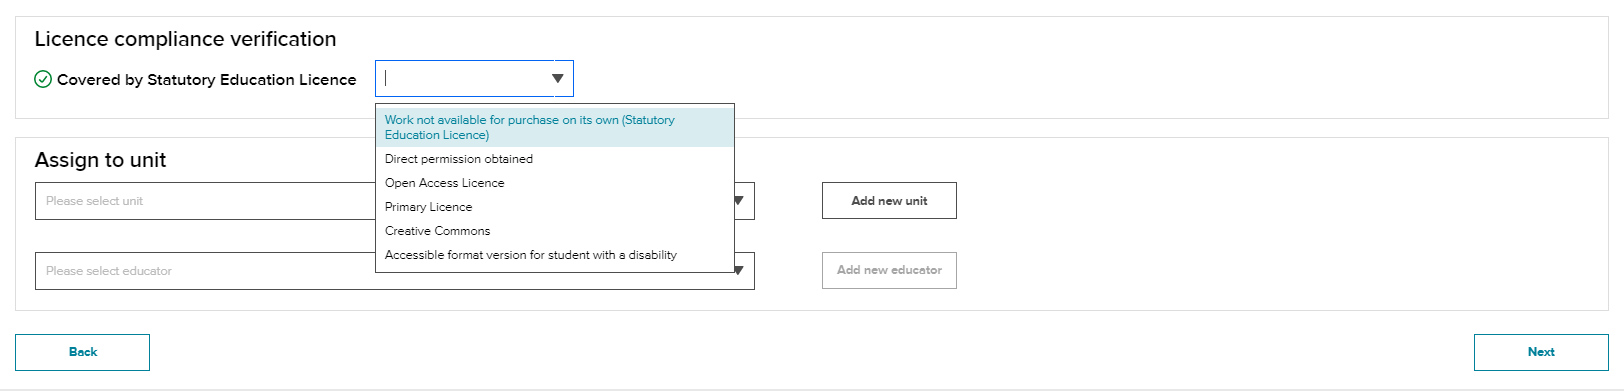1624x391 pixels.
Task: Click the green checkmark compliance icon
Action: 43,79
